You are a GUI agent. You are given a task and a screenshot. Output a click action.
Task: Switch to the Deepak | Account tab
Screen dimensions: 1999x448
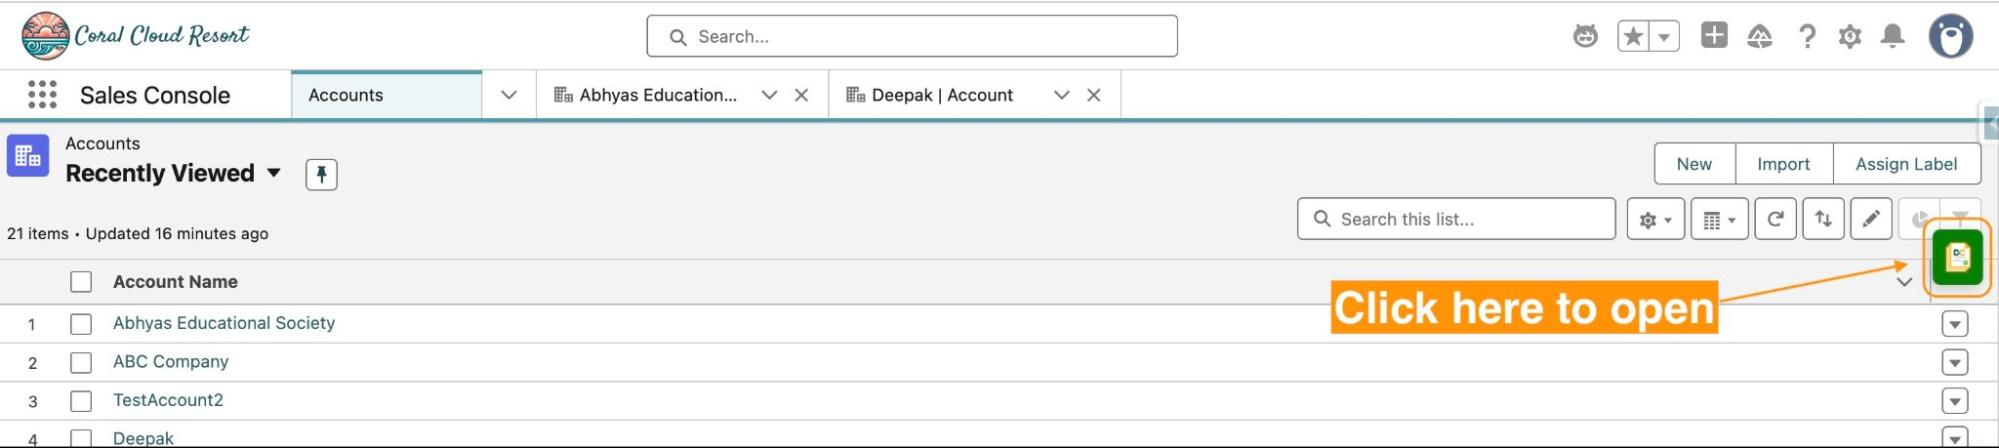(x=930, y=95)
